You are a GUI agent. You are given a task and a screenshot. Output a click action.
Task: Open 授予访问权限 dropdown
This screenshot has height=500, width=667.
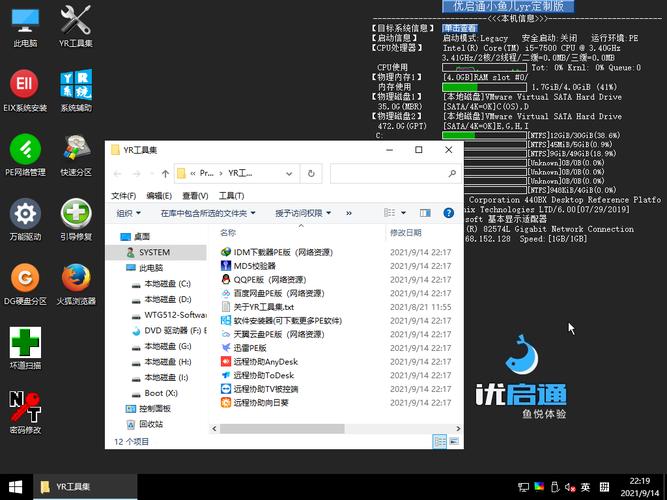click(303, 213)
